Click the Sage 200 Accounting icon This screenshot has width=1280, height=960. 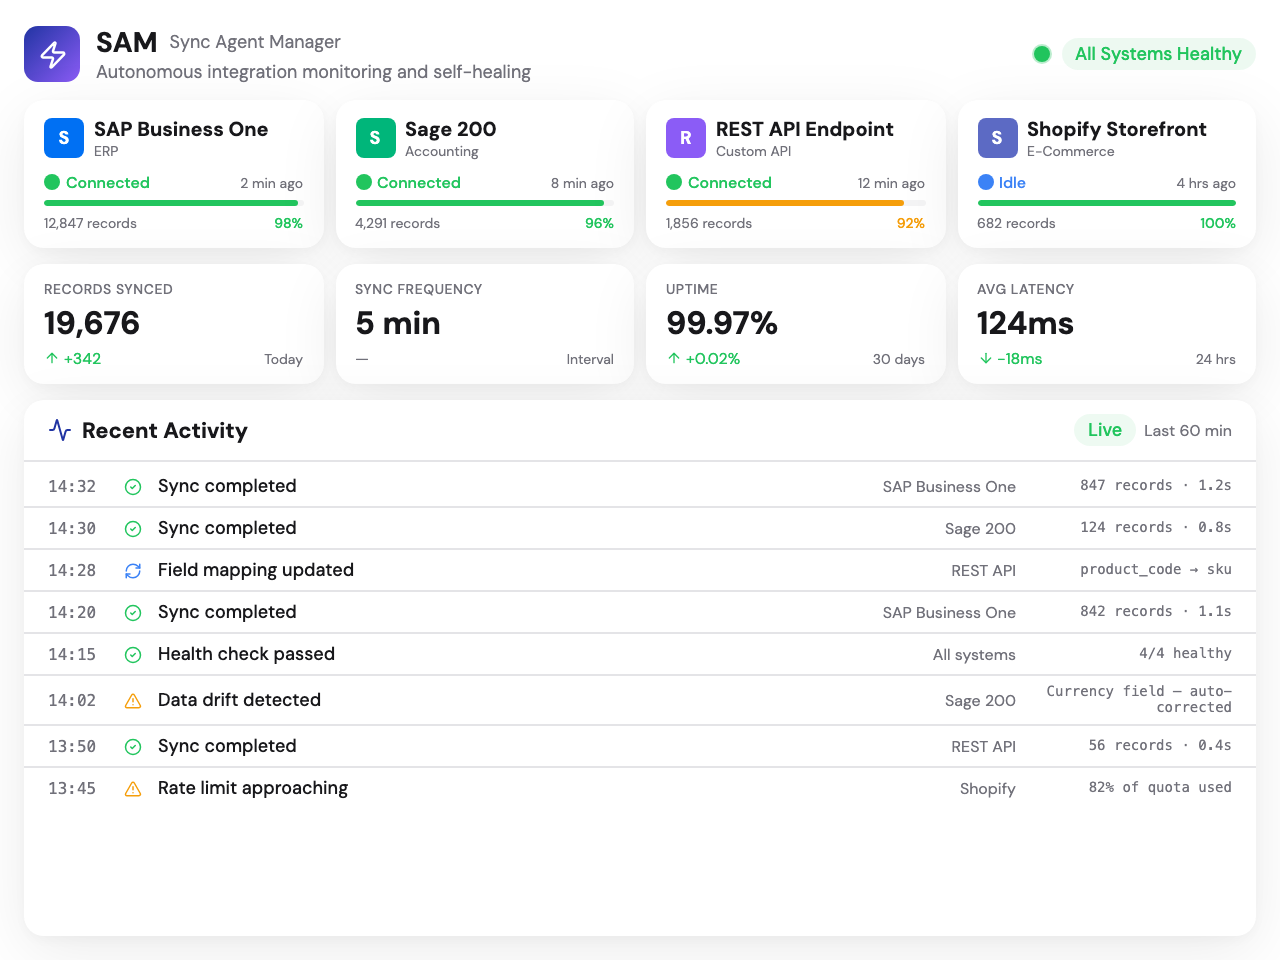pyautogui.click(x=375, y=138)
